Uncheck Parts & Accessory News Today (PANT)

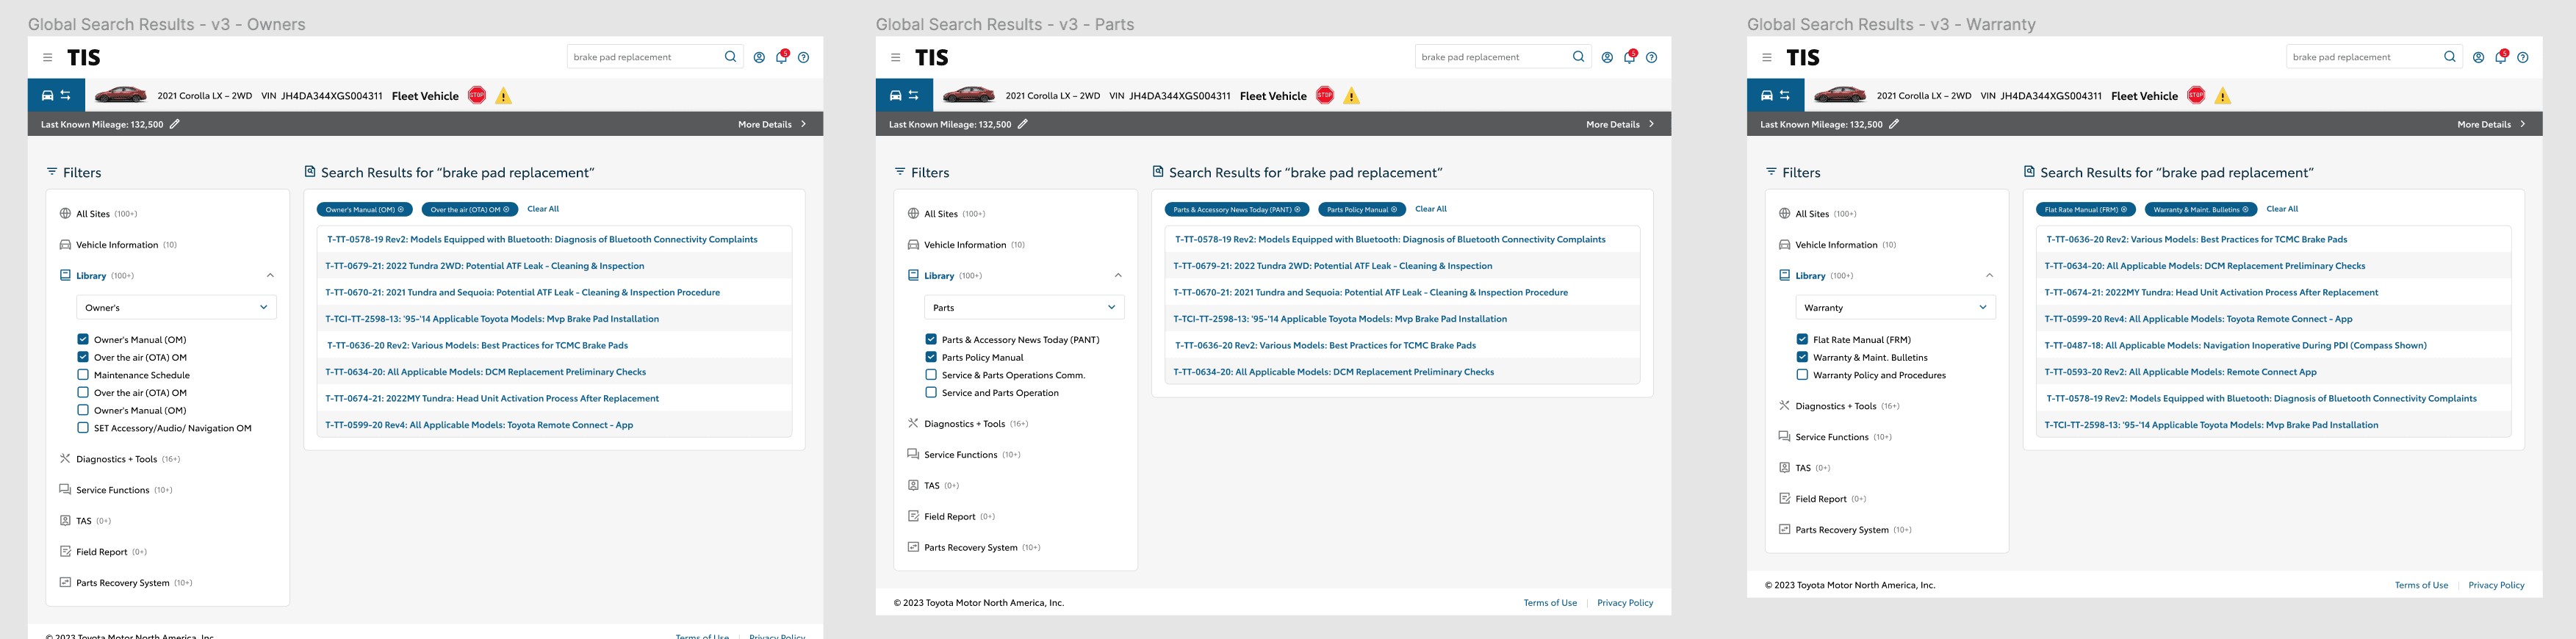click(931, 340)
